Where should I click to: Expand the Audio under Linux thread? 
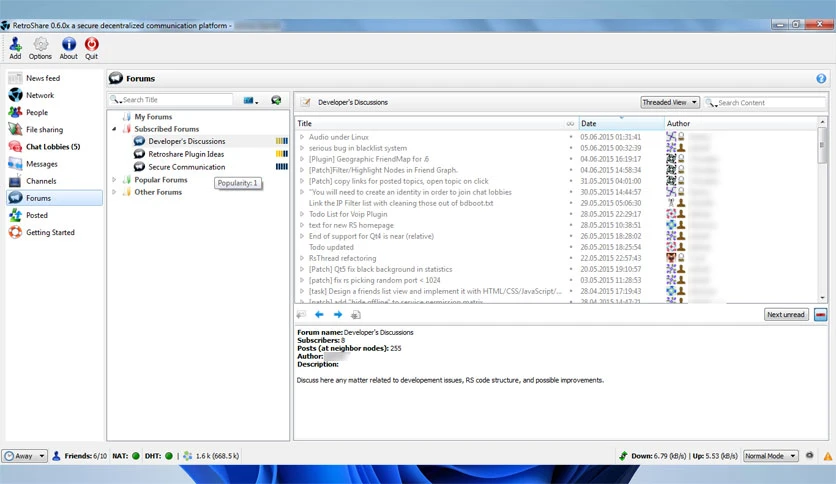pos(302,137)
